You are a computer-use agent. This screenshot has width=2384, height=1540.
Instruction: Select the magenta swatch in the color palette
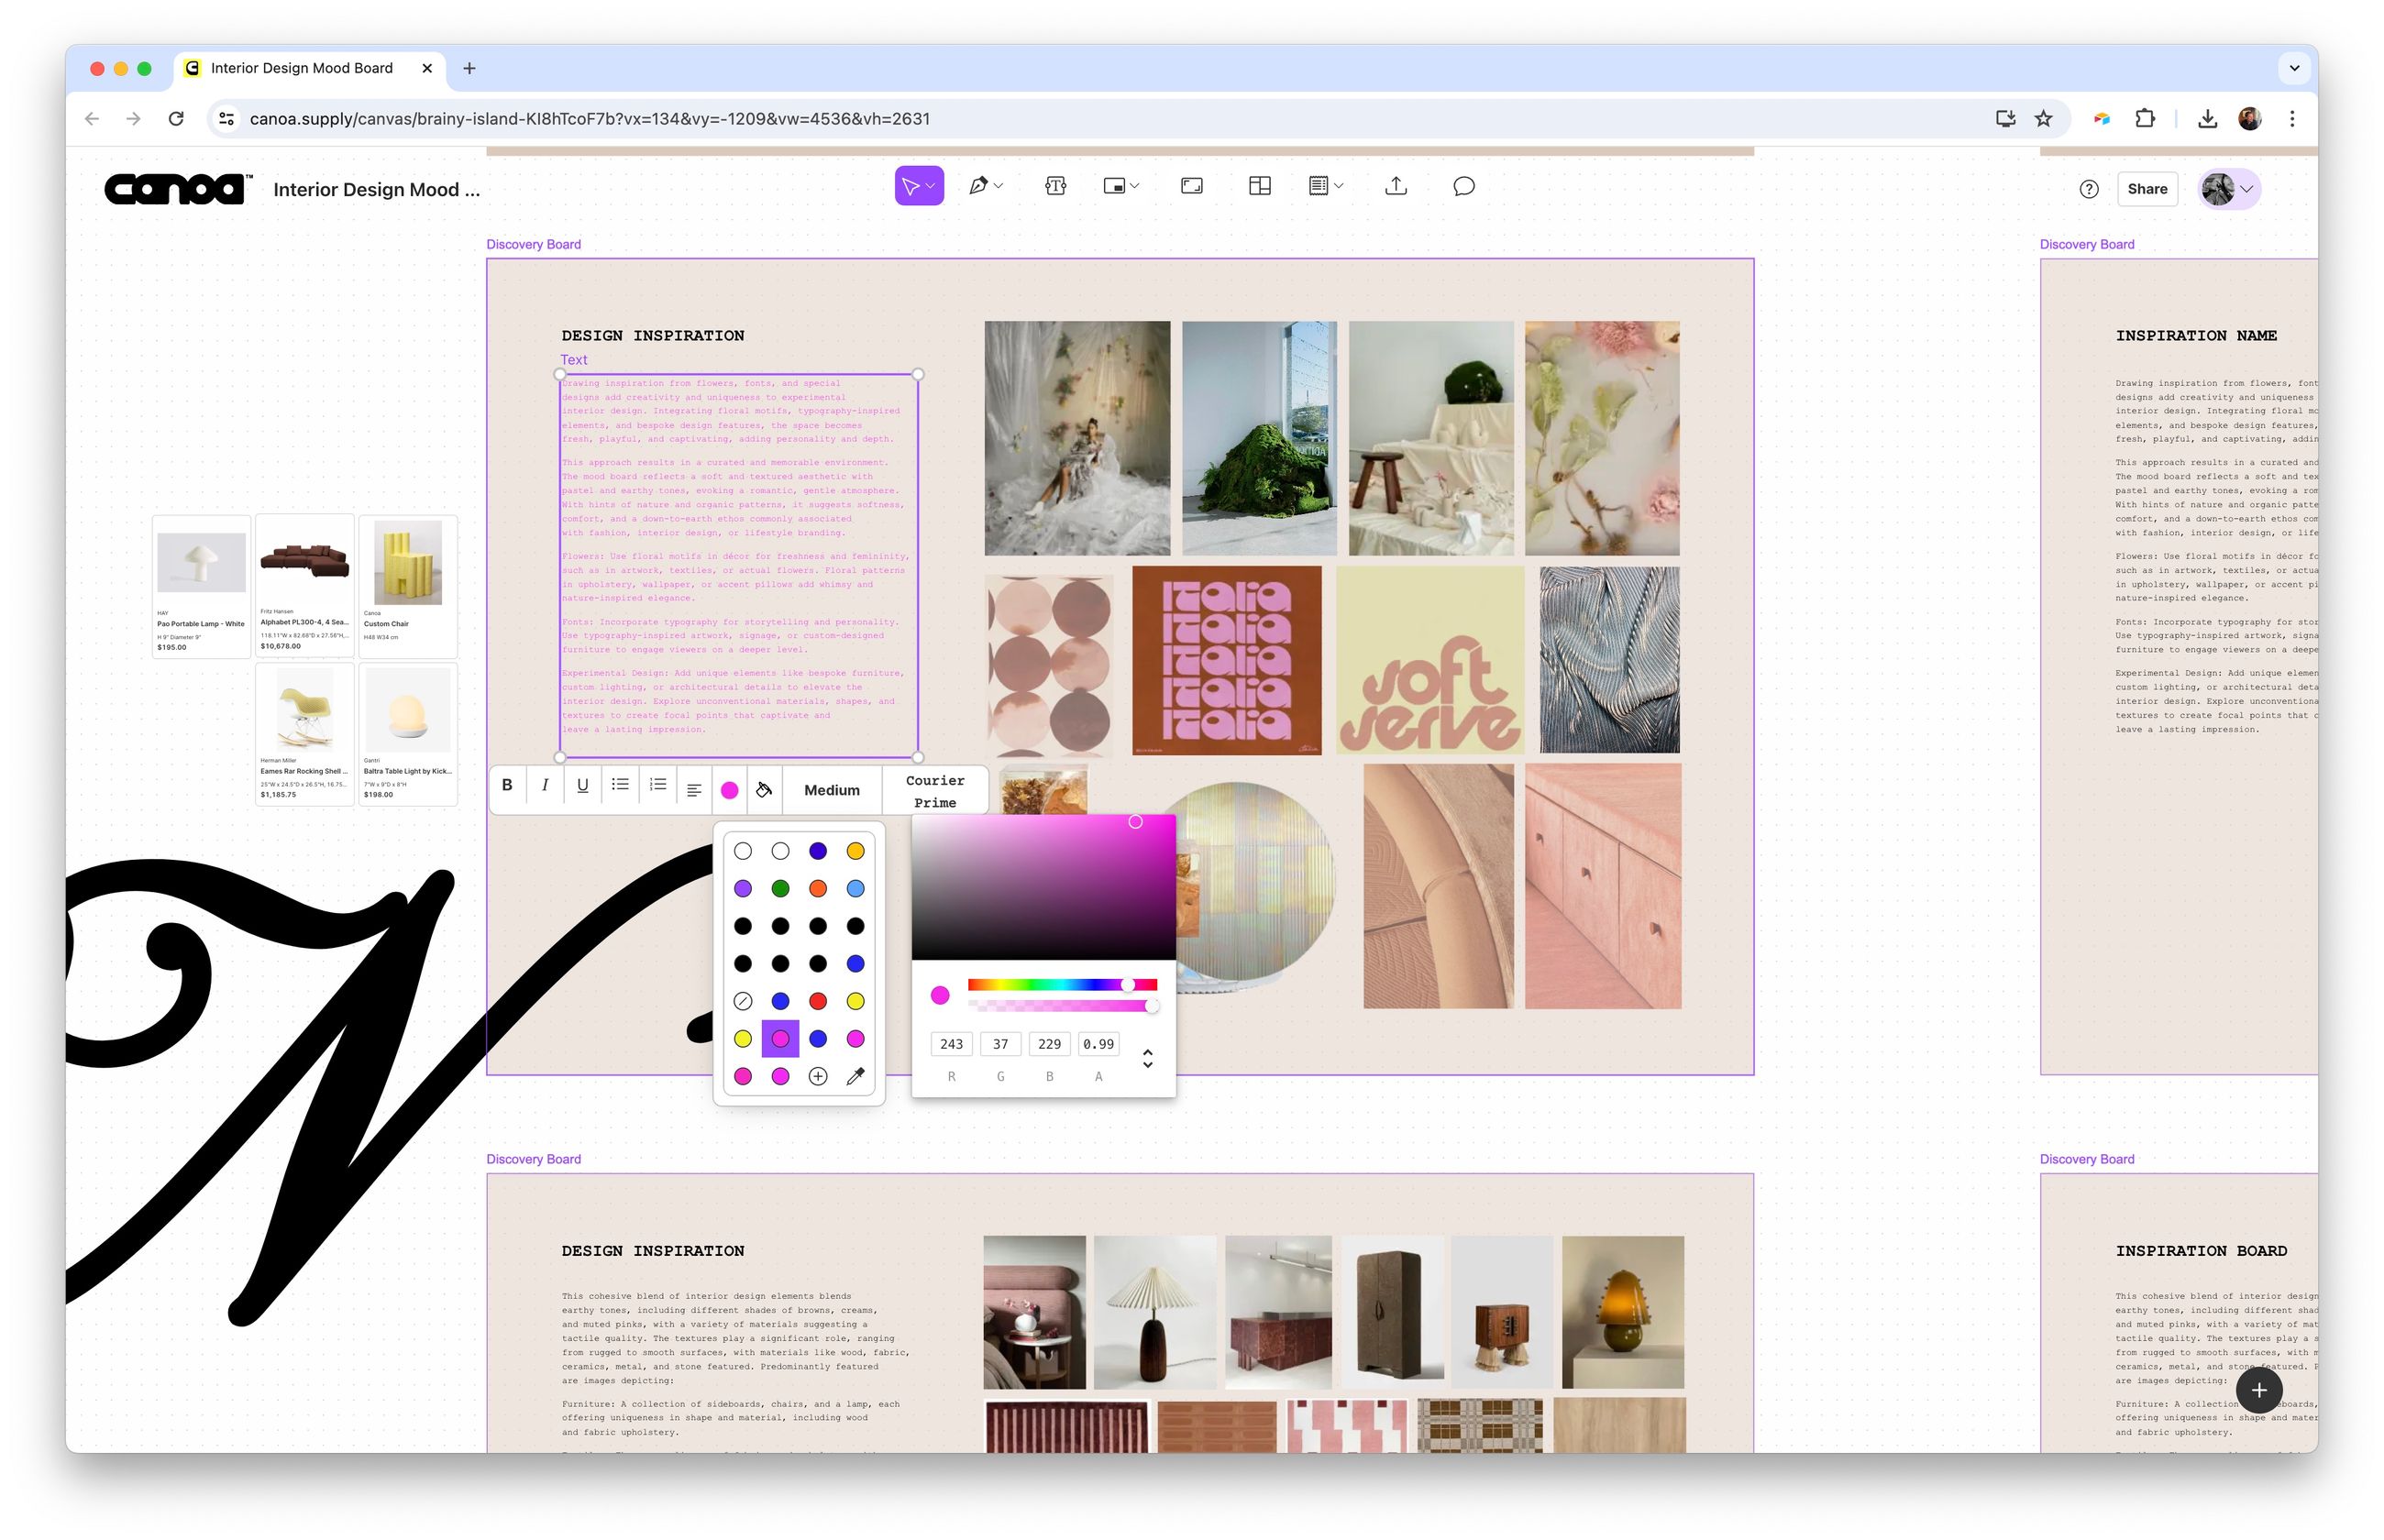781,1038
